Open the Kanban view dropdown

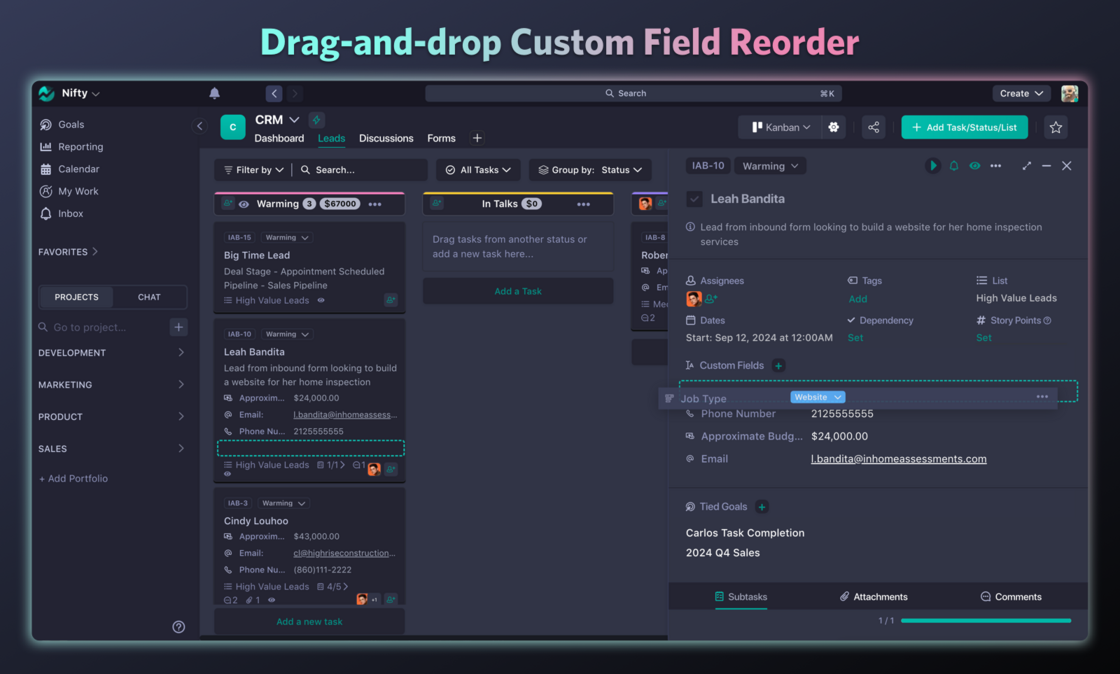click(780, 127)
